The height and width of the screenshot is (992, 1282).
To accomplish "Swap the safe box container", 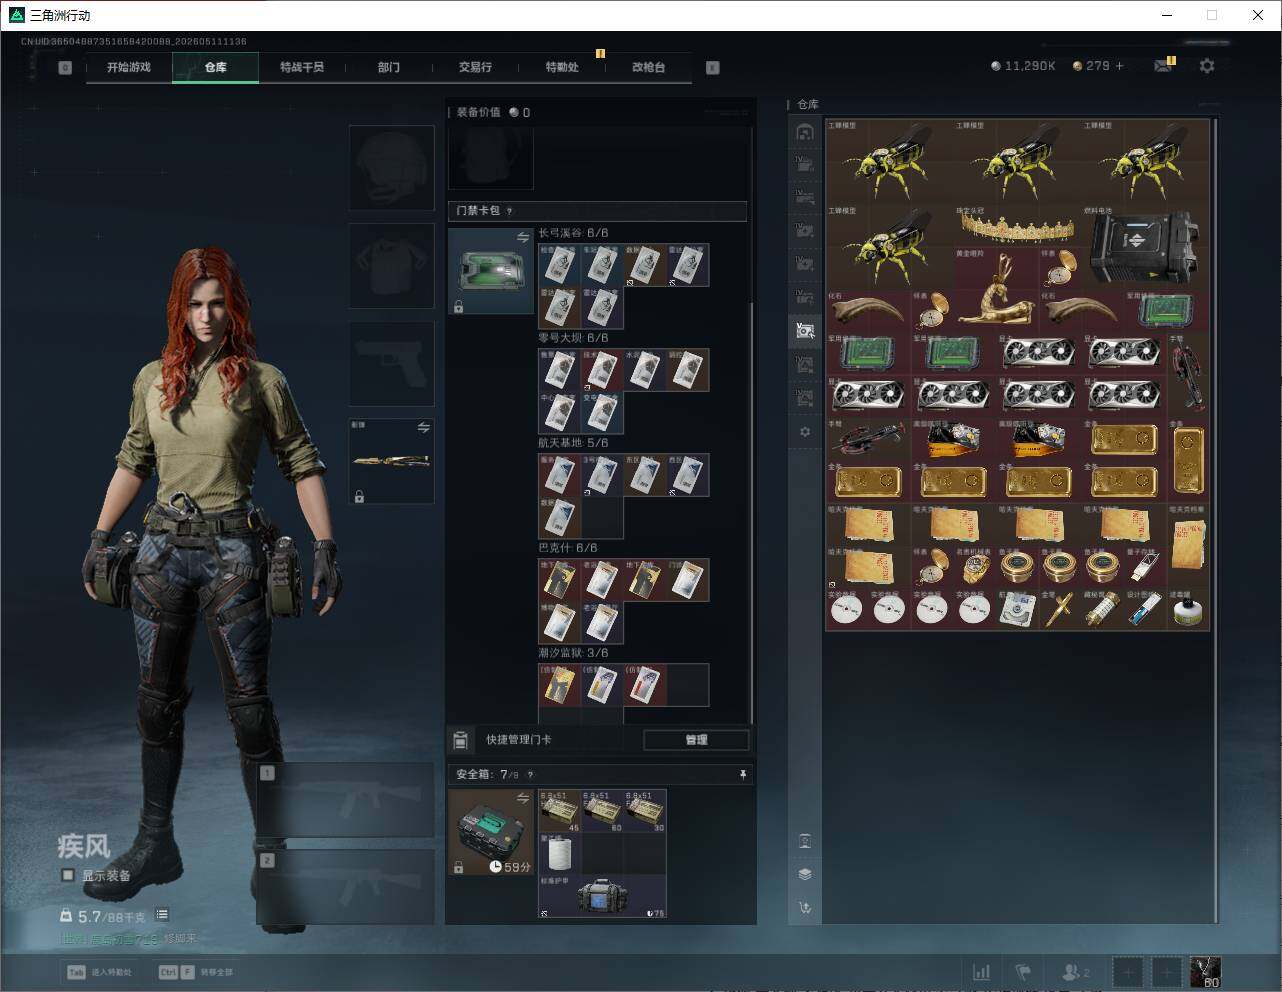I will click(x=523, y=797).
